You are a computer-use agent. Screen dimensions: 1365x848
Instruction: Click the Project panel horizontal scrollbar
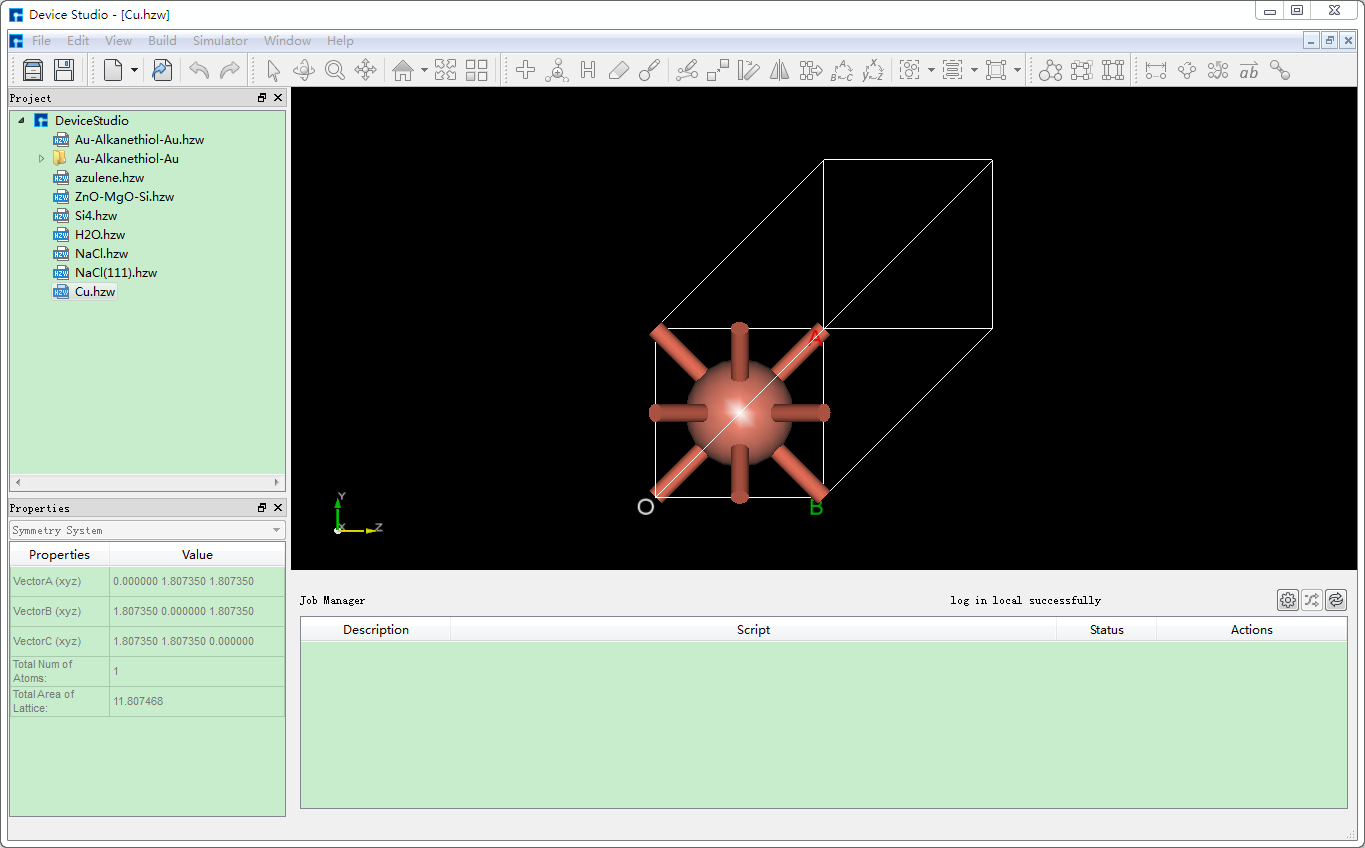click(x=146, y=482)
